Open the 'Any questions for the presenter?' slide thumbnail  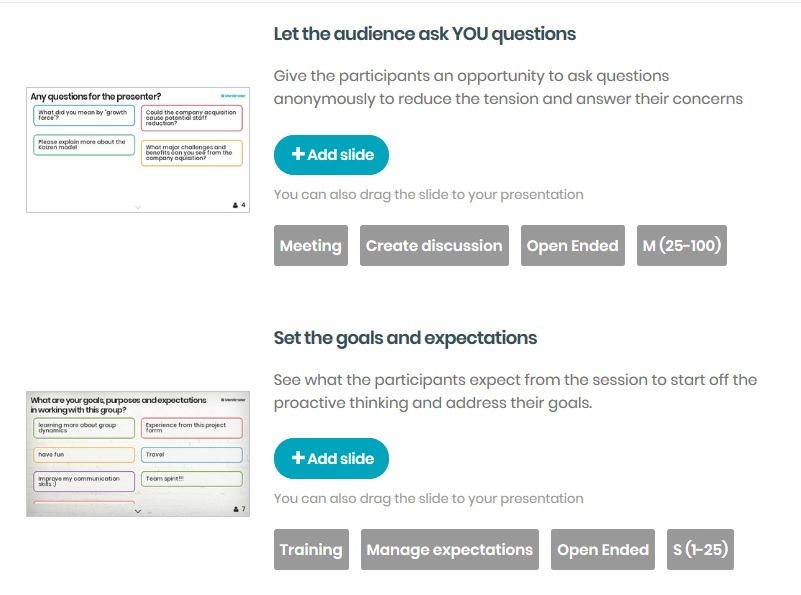(138, 150)
